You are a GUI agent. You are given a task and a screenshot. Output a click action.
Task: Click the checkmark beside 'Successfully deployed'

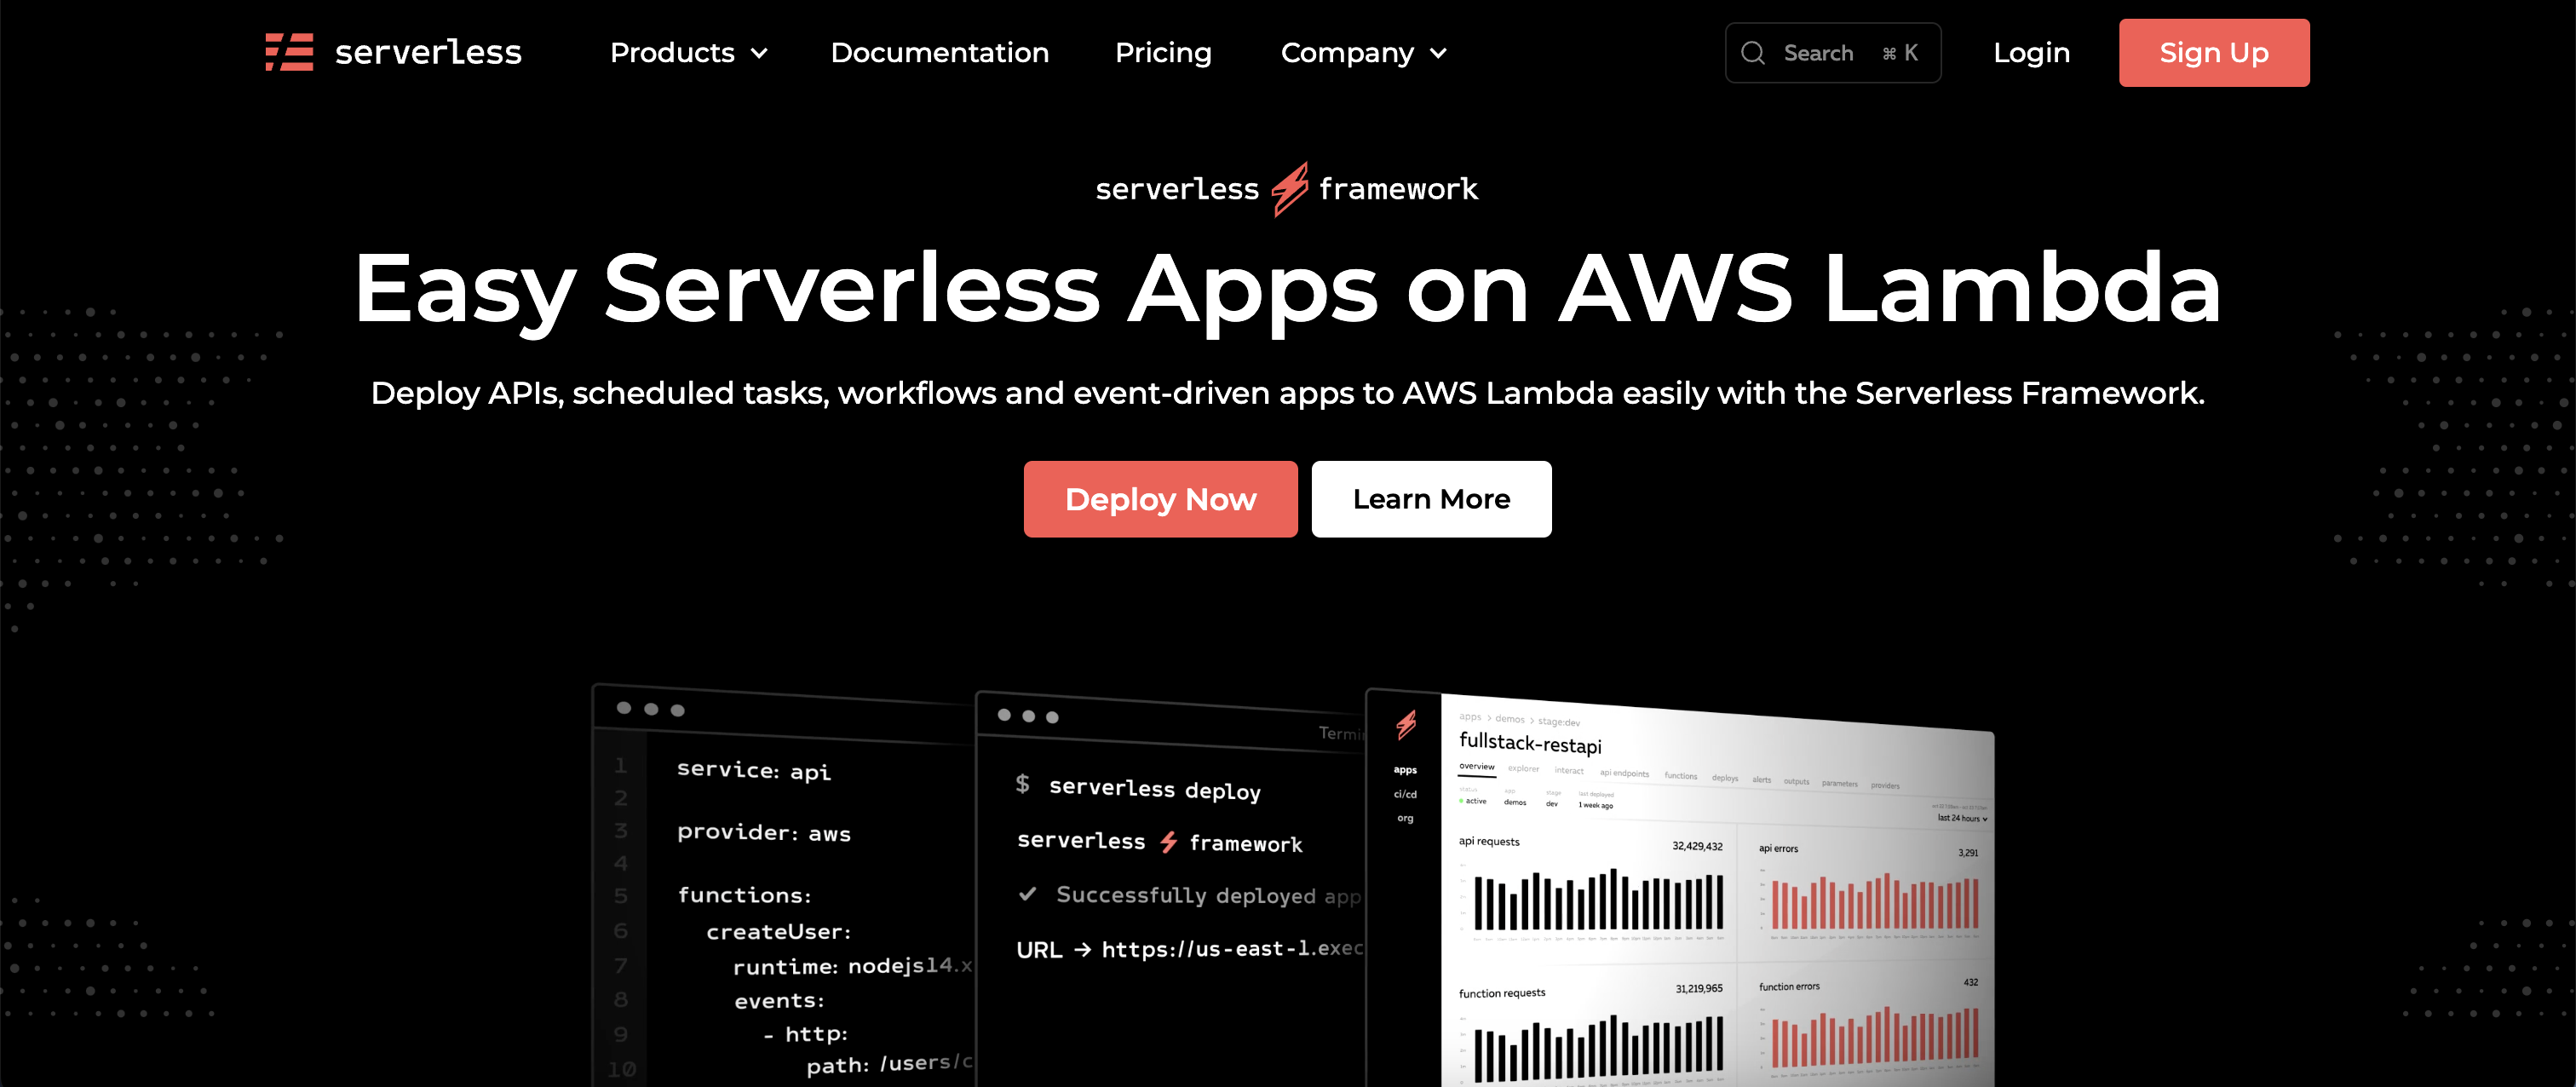click(1027, 893)
